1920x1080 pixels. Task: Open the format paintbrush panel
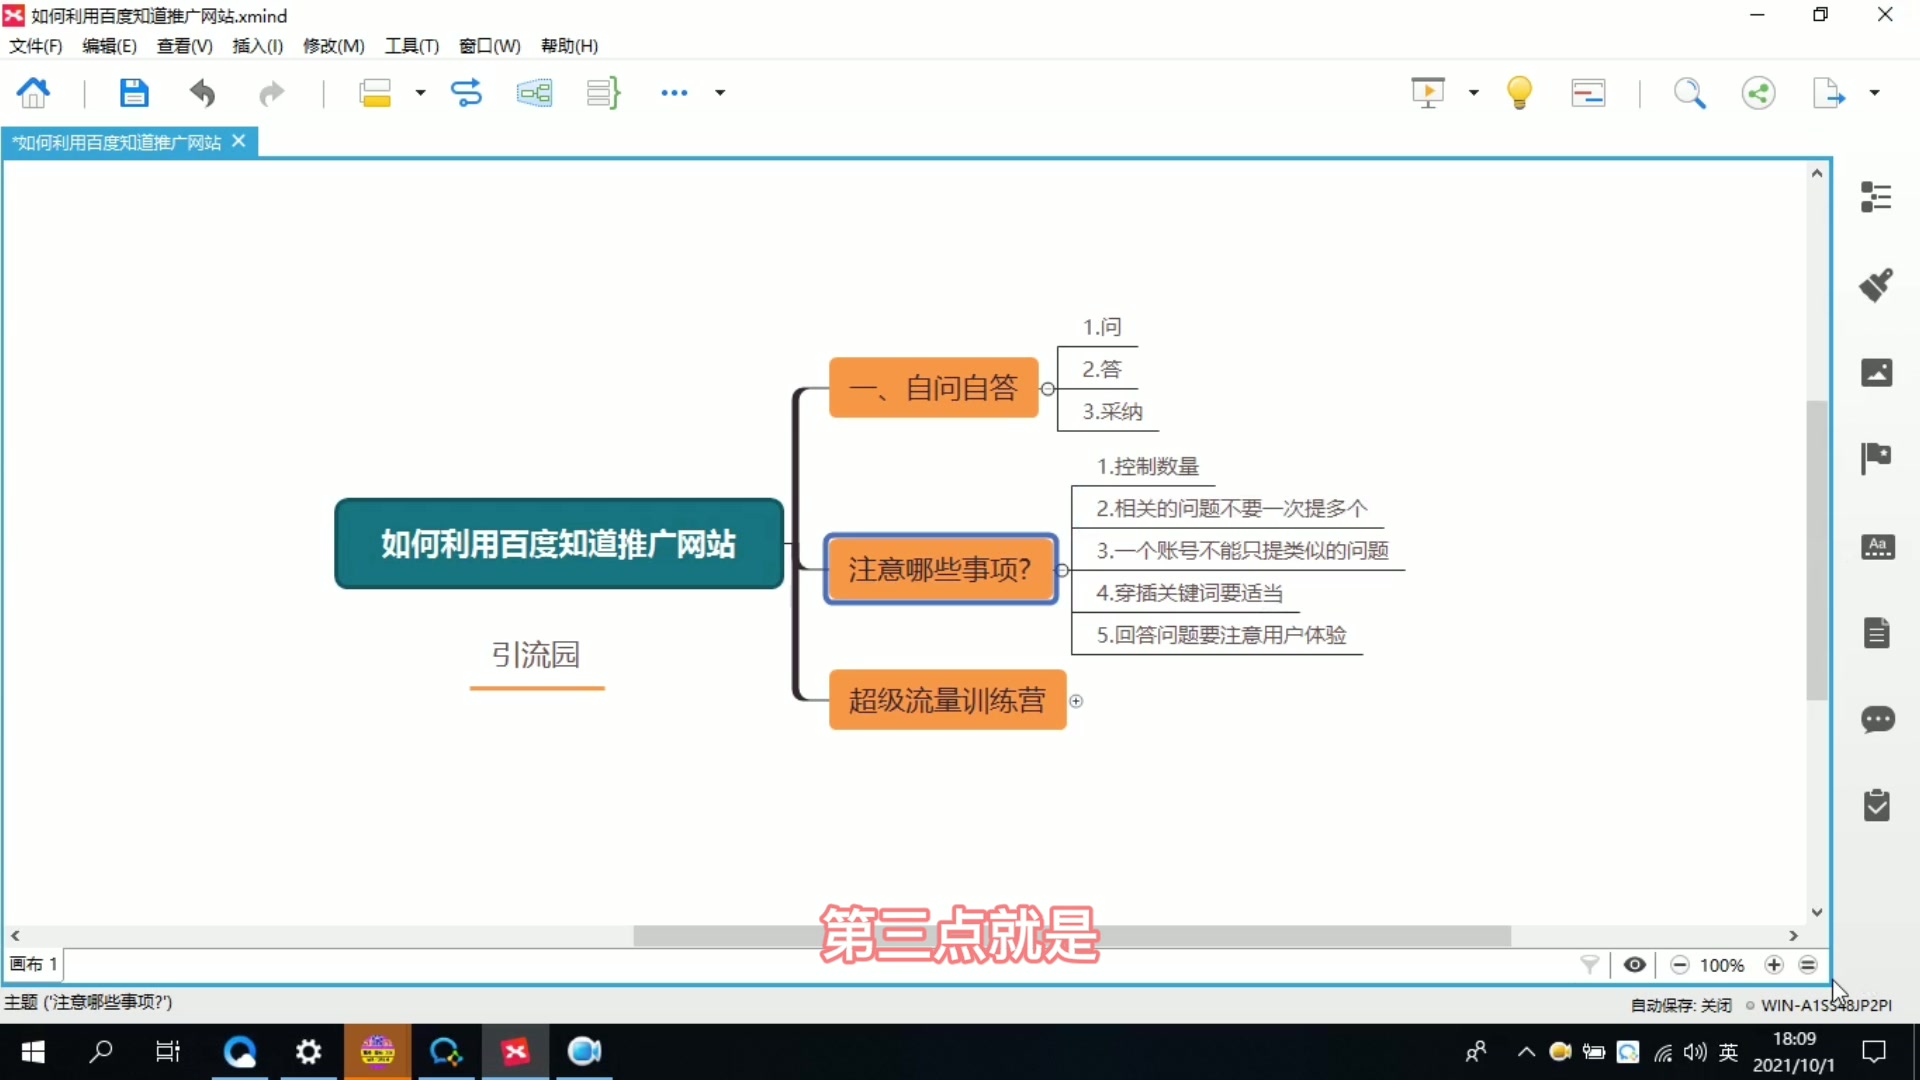[1876, 285]
